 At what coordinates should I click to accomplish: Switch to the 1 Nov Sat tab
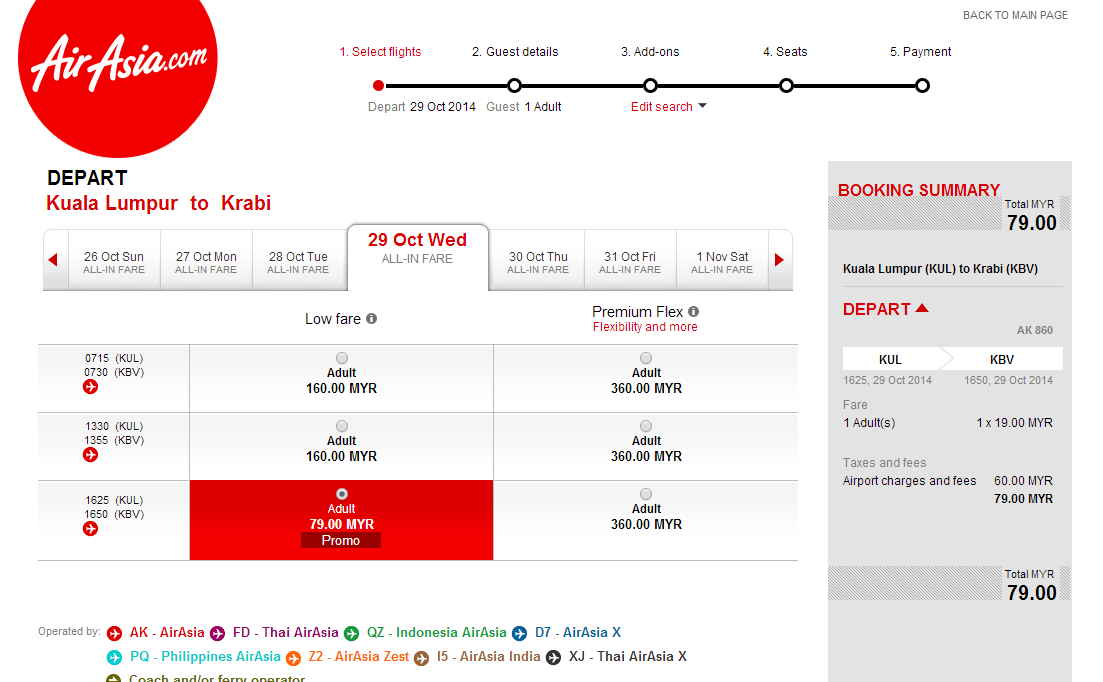(722, 262)
